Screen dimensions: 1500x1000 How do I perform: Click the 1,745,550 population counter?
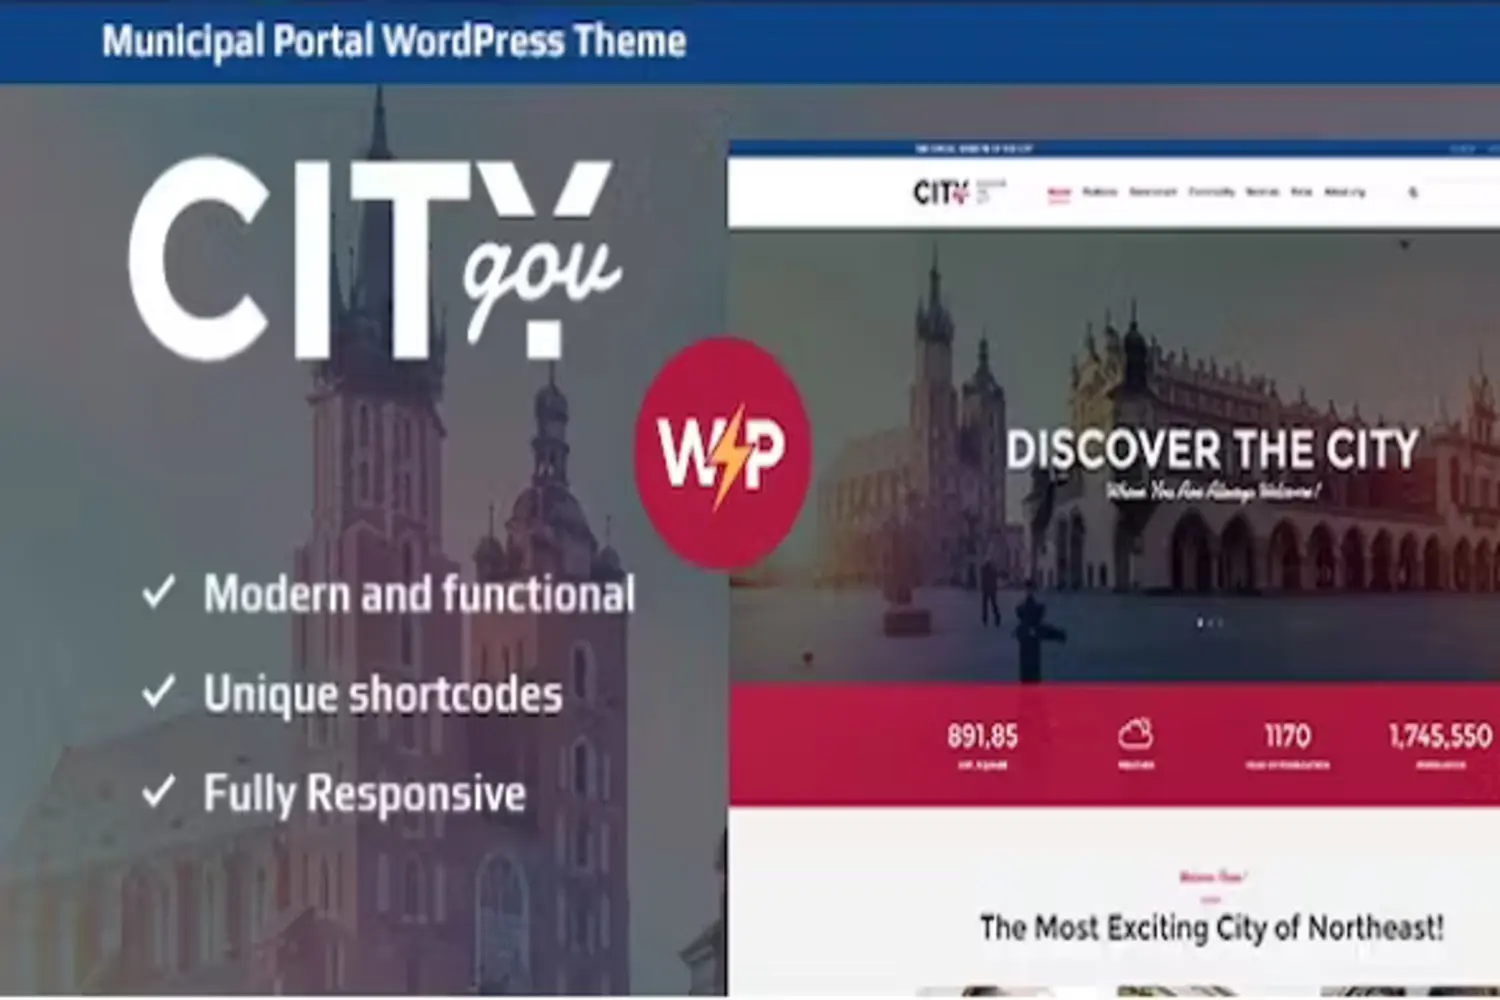coord(1440,737)
